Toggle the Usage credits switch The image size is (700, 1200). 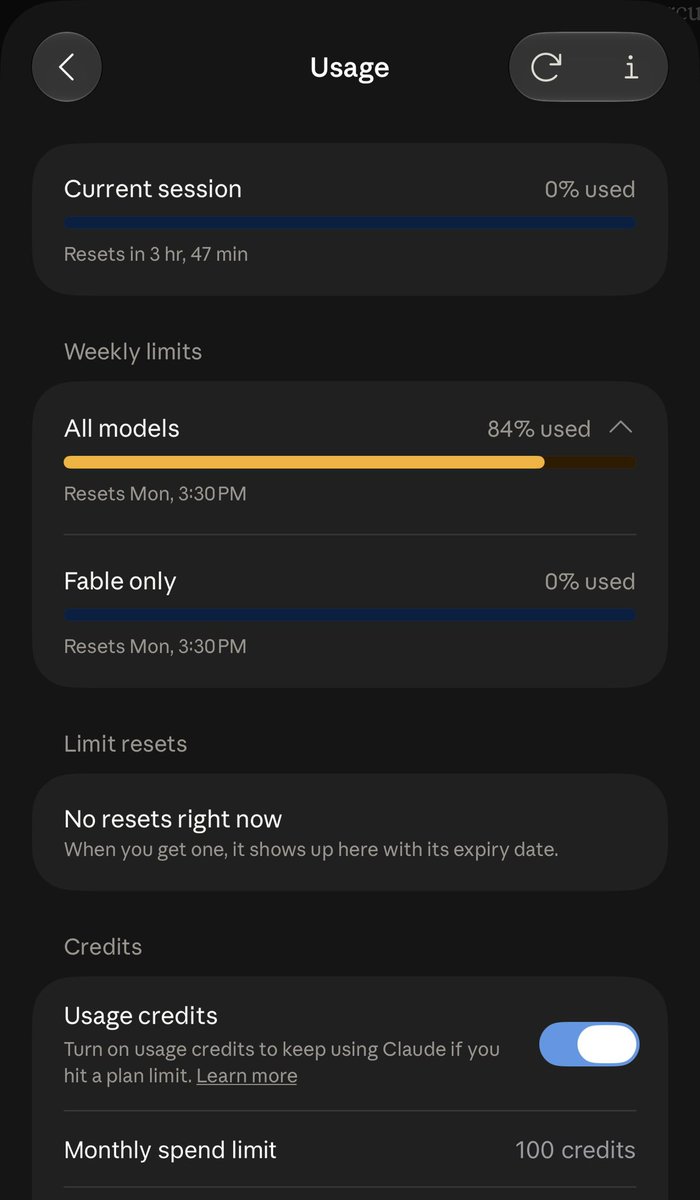coord(589,1044)
